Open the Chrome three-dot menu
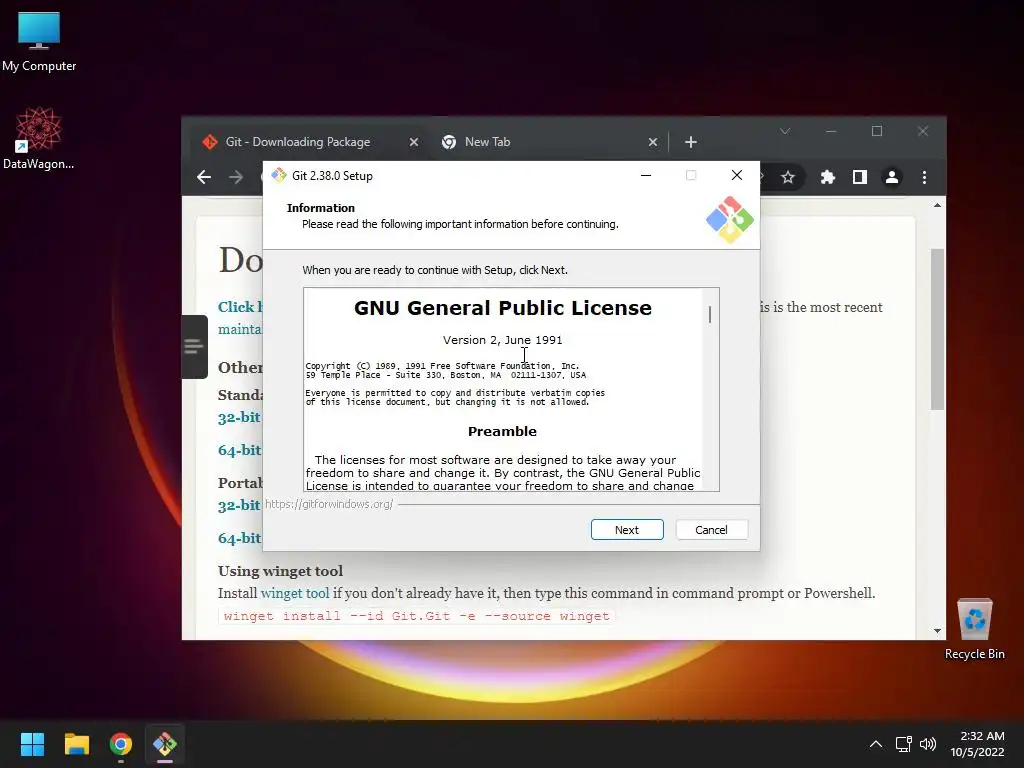This screenshot has width=1024, height=768. click(924, 177)
